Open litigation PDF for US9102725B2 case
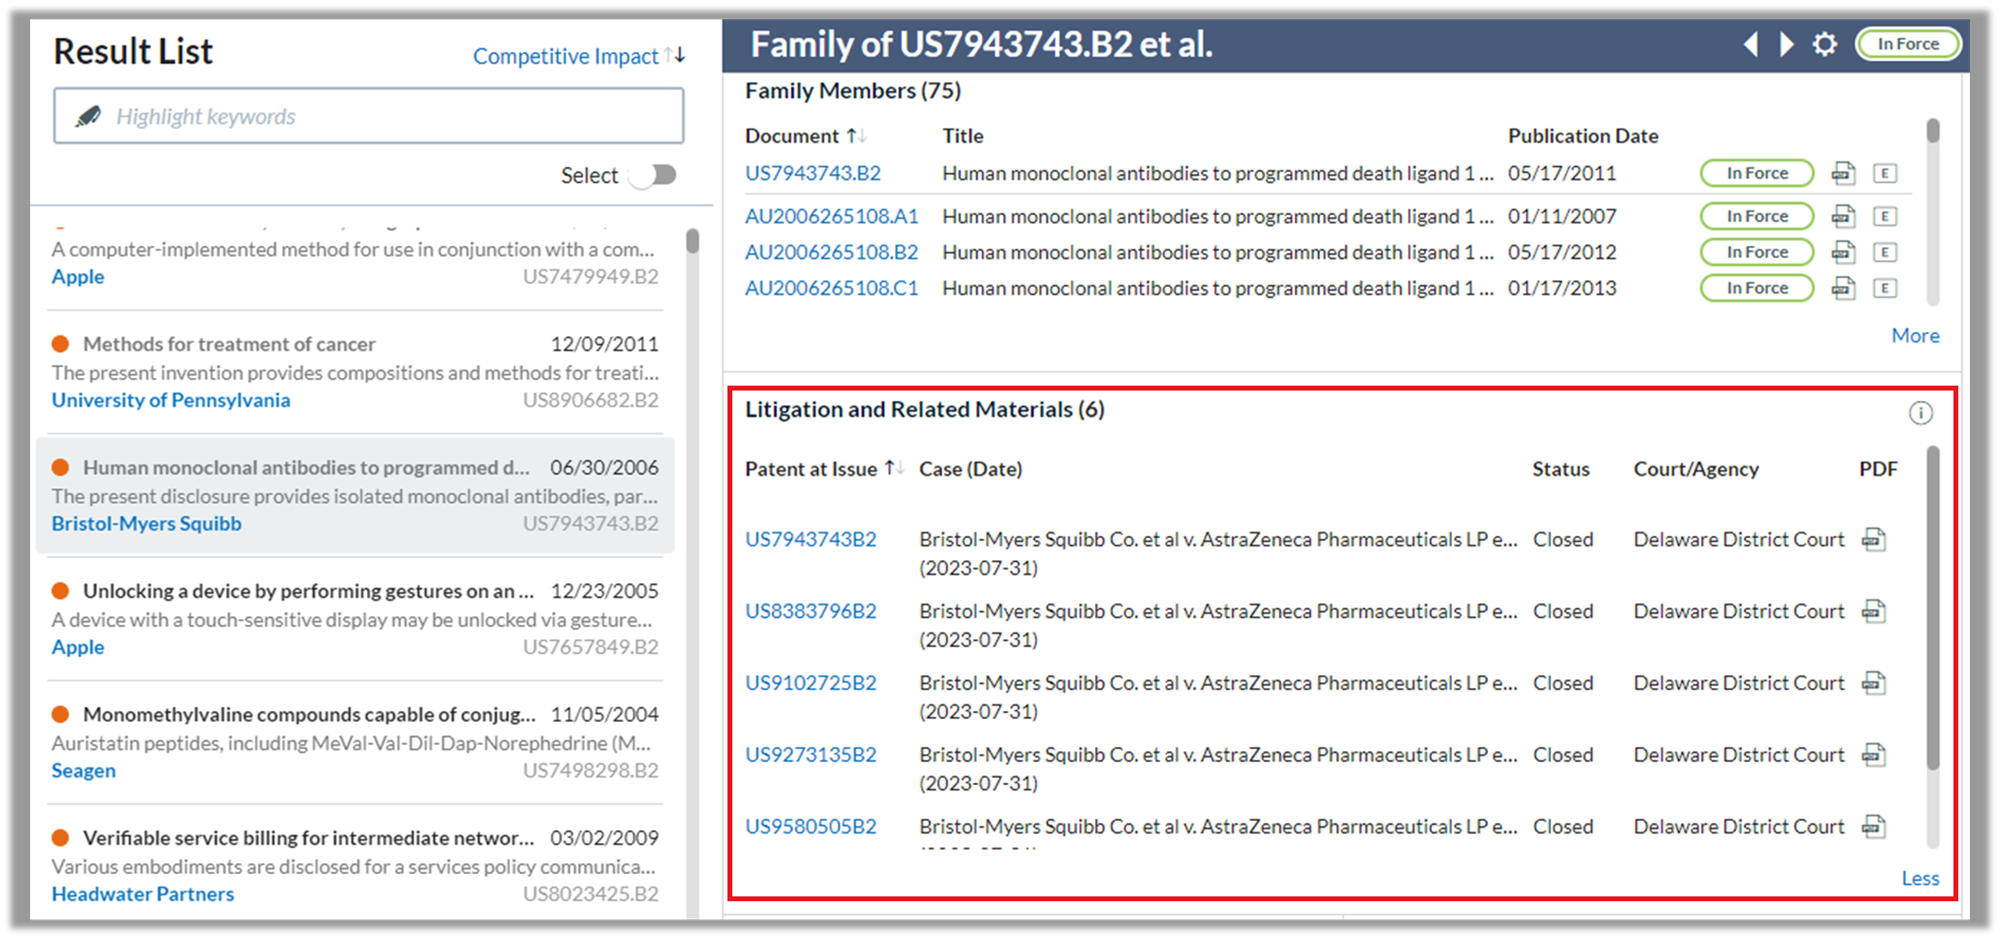The height and width of the screenshot is (939, 2000). [1873, 683]
